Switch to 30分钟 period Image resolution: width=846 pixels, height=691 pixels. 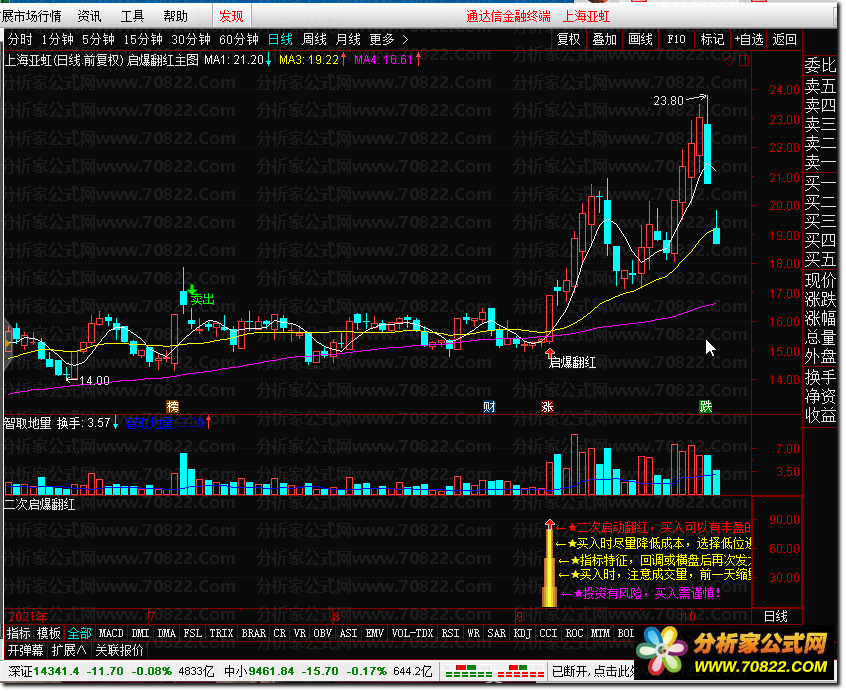click(190, 39)
